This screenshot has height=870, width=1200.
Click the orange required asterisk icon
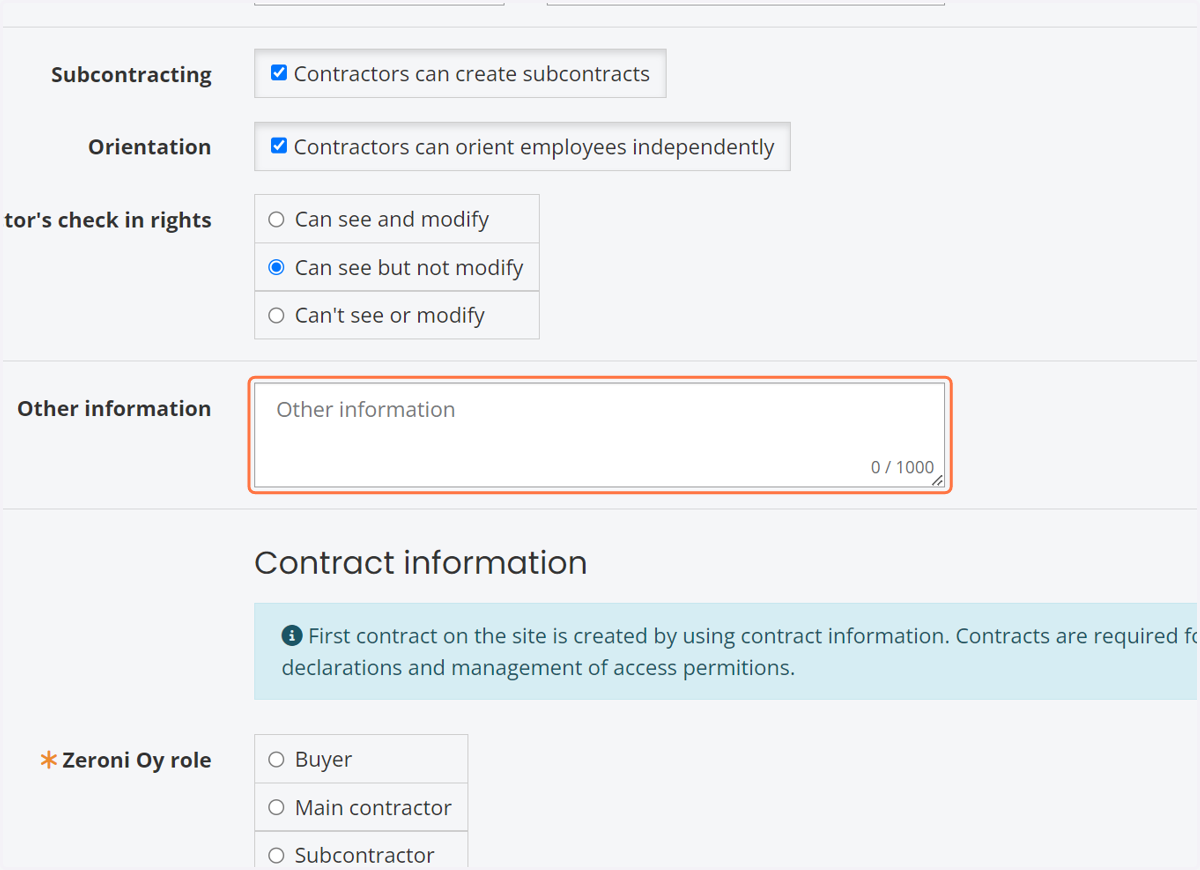[48, 760]
